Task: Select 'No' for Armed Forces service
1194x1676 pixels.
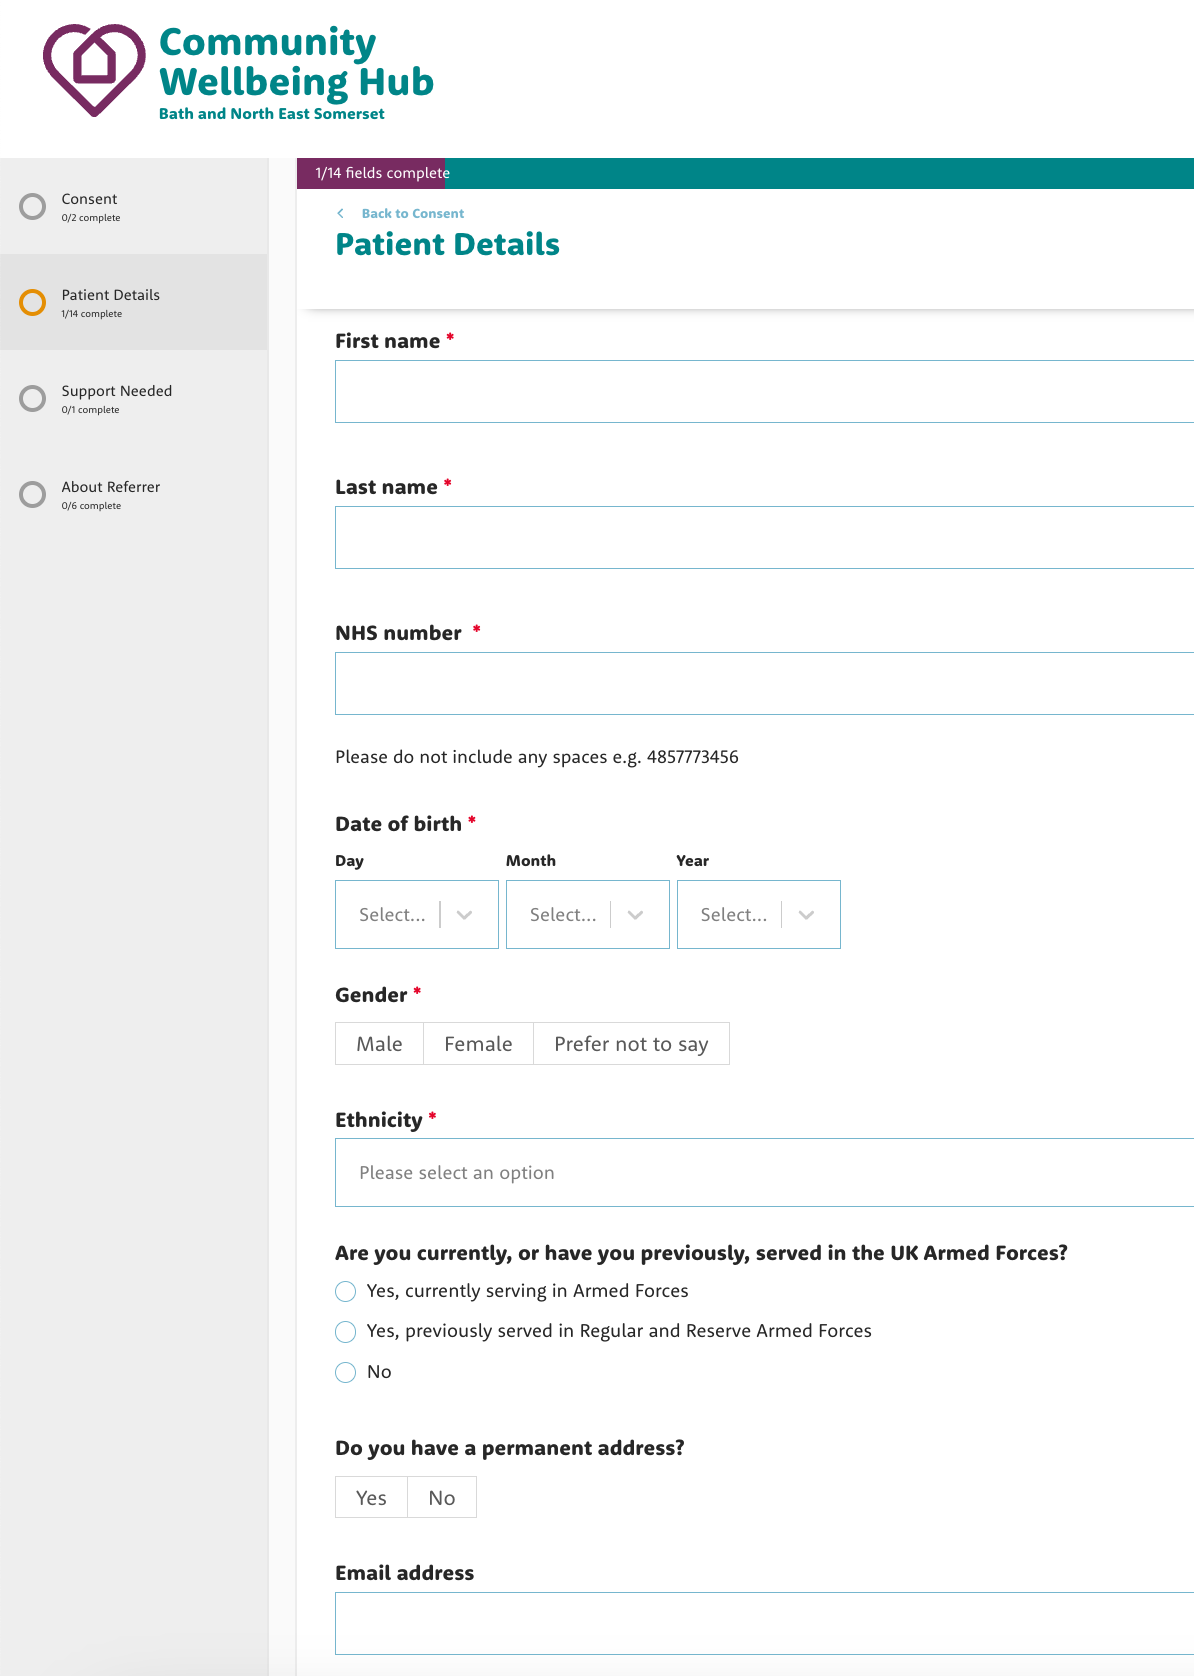Action: point(346,1372)
